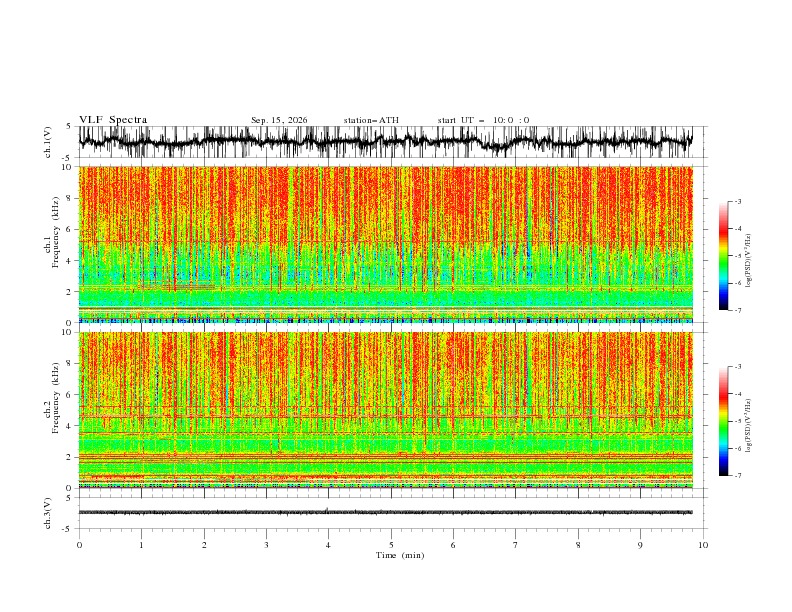Click the ch.1 spectrogram panel
The width and height of the screenshot is (792, 612).
385,244
